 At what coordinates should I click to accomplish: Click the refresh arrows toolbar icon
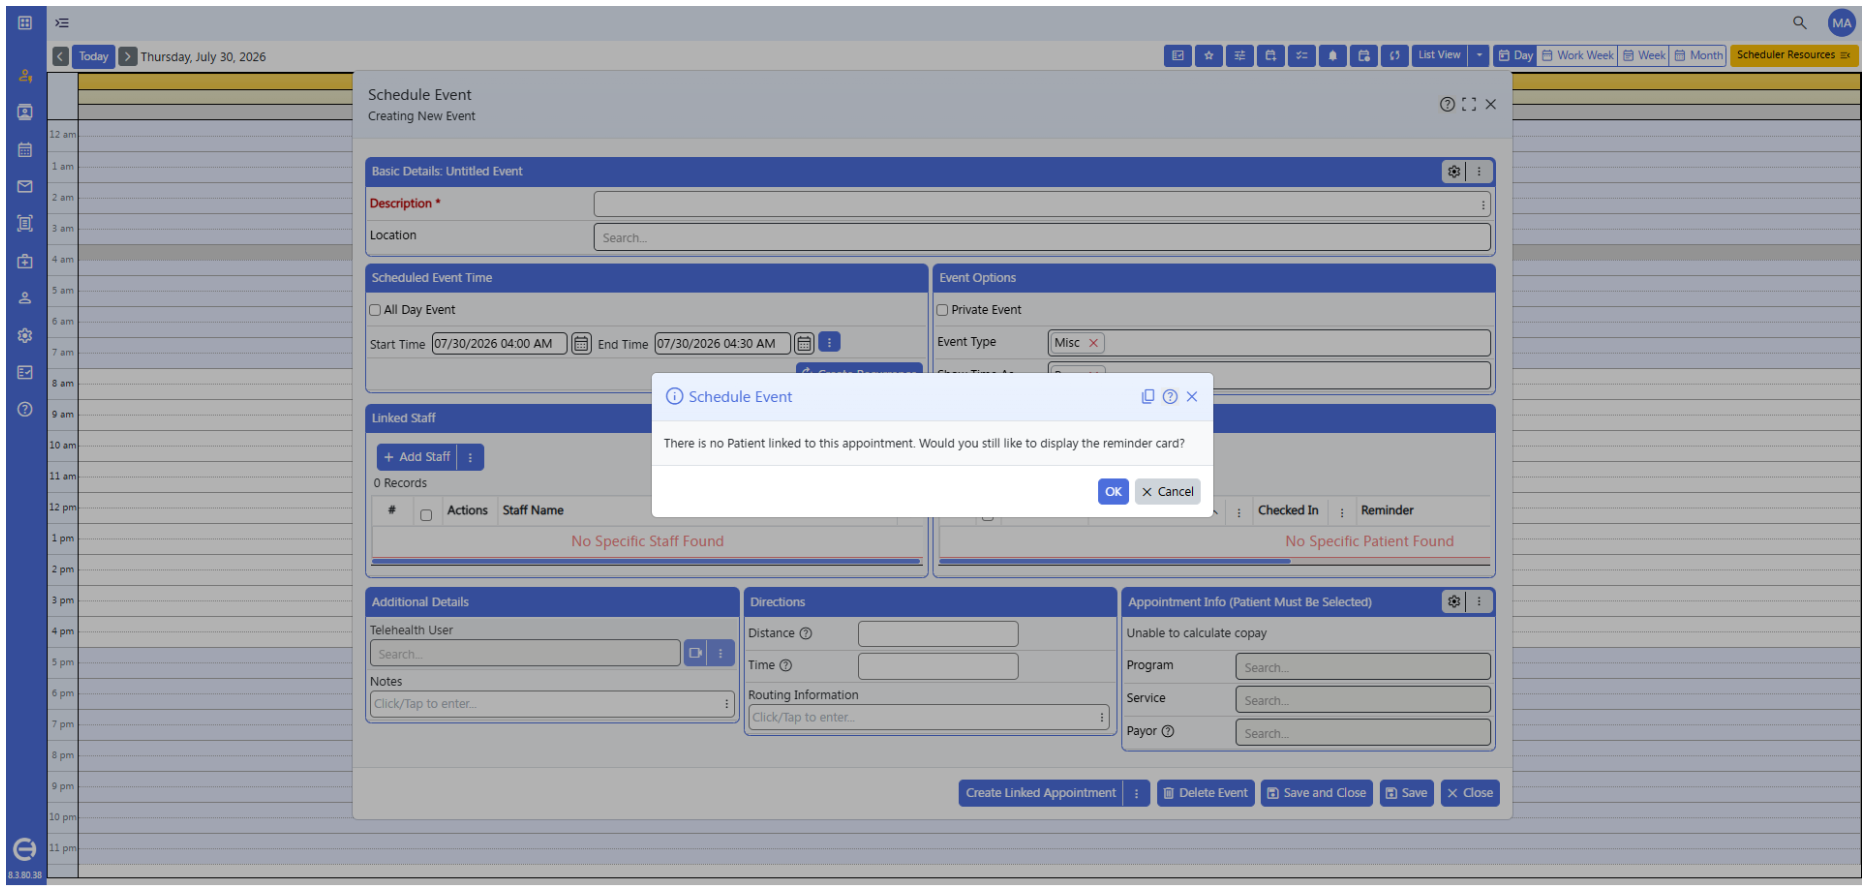(x=1395, y=56)
